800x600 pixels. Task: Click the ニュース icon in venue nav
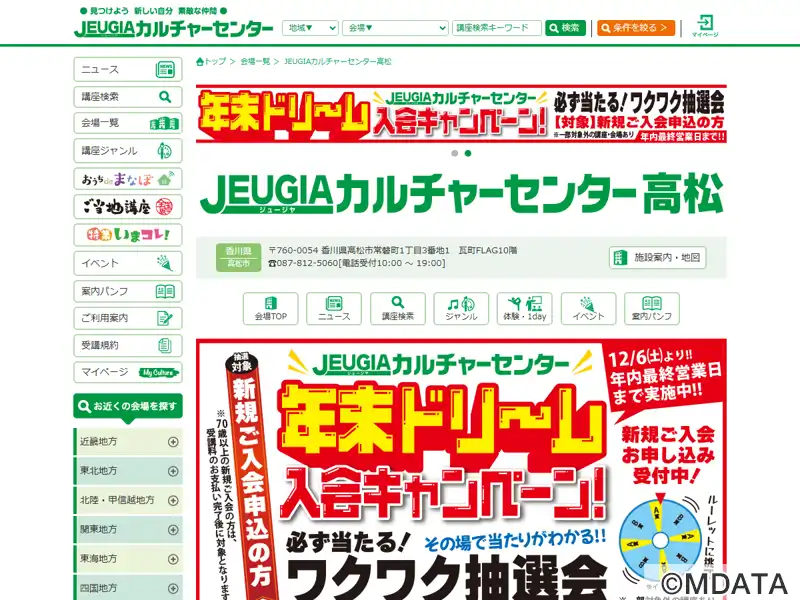coord(334,309)
